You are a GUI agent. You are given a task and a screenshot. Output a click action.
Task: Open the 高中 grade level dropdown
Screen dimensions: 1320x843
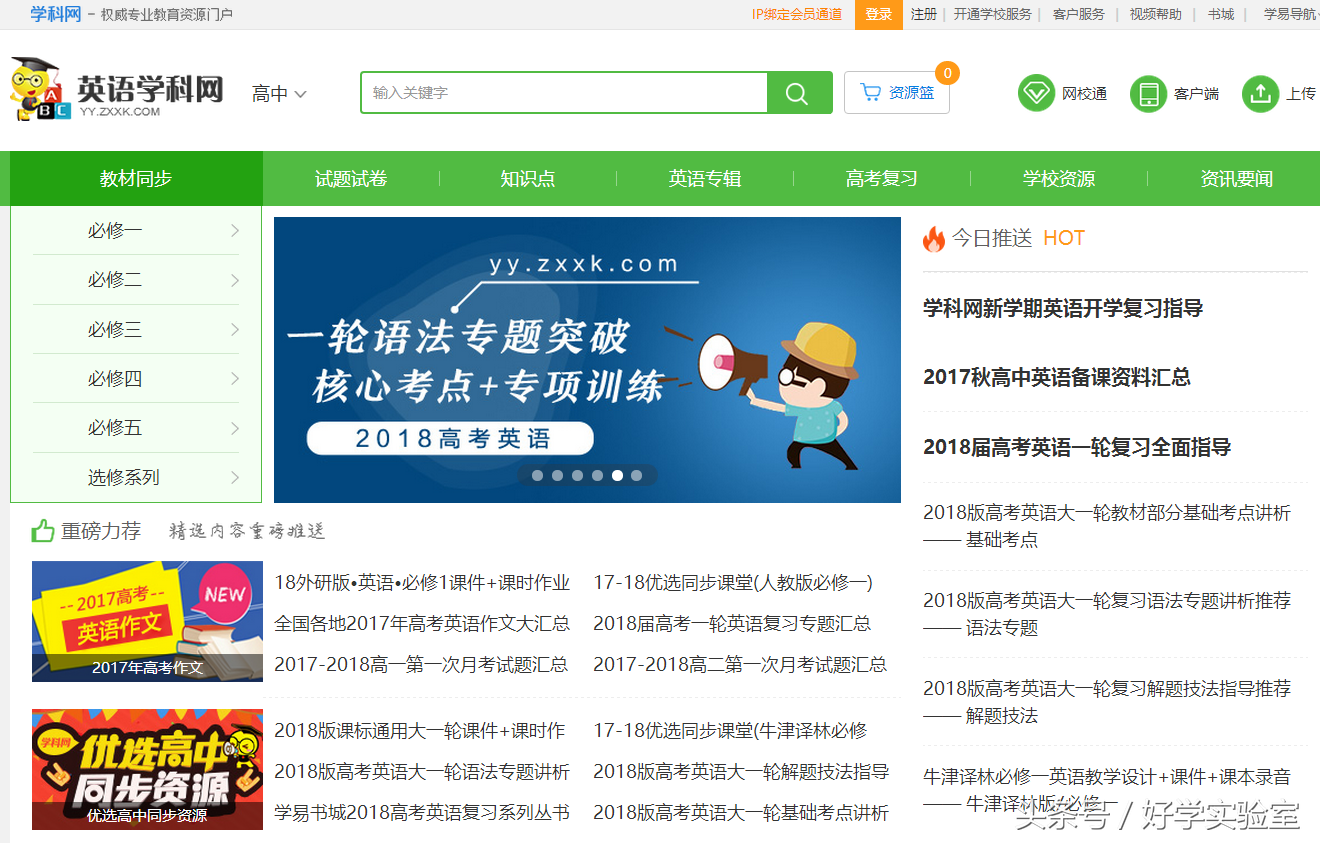click(x=279, y=94)
